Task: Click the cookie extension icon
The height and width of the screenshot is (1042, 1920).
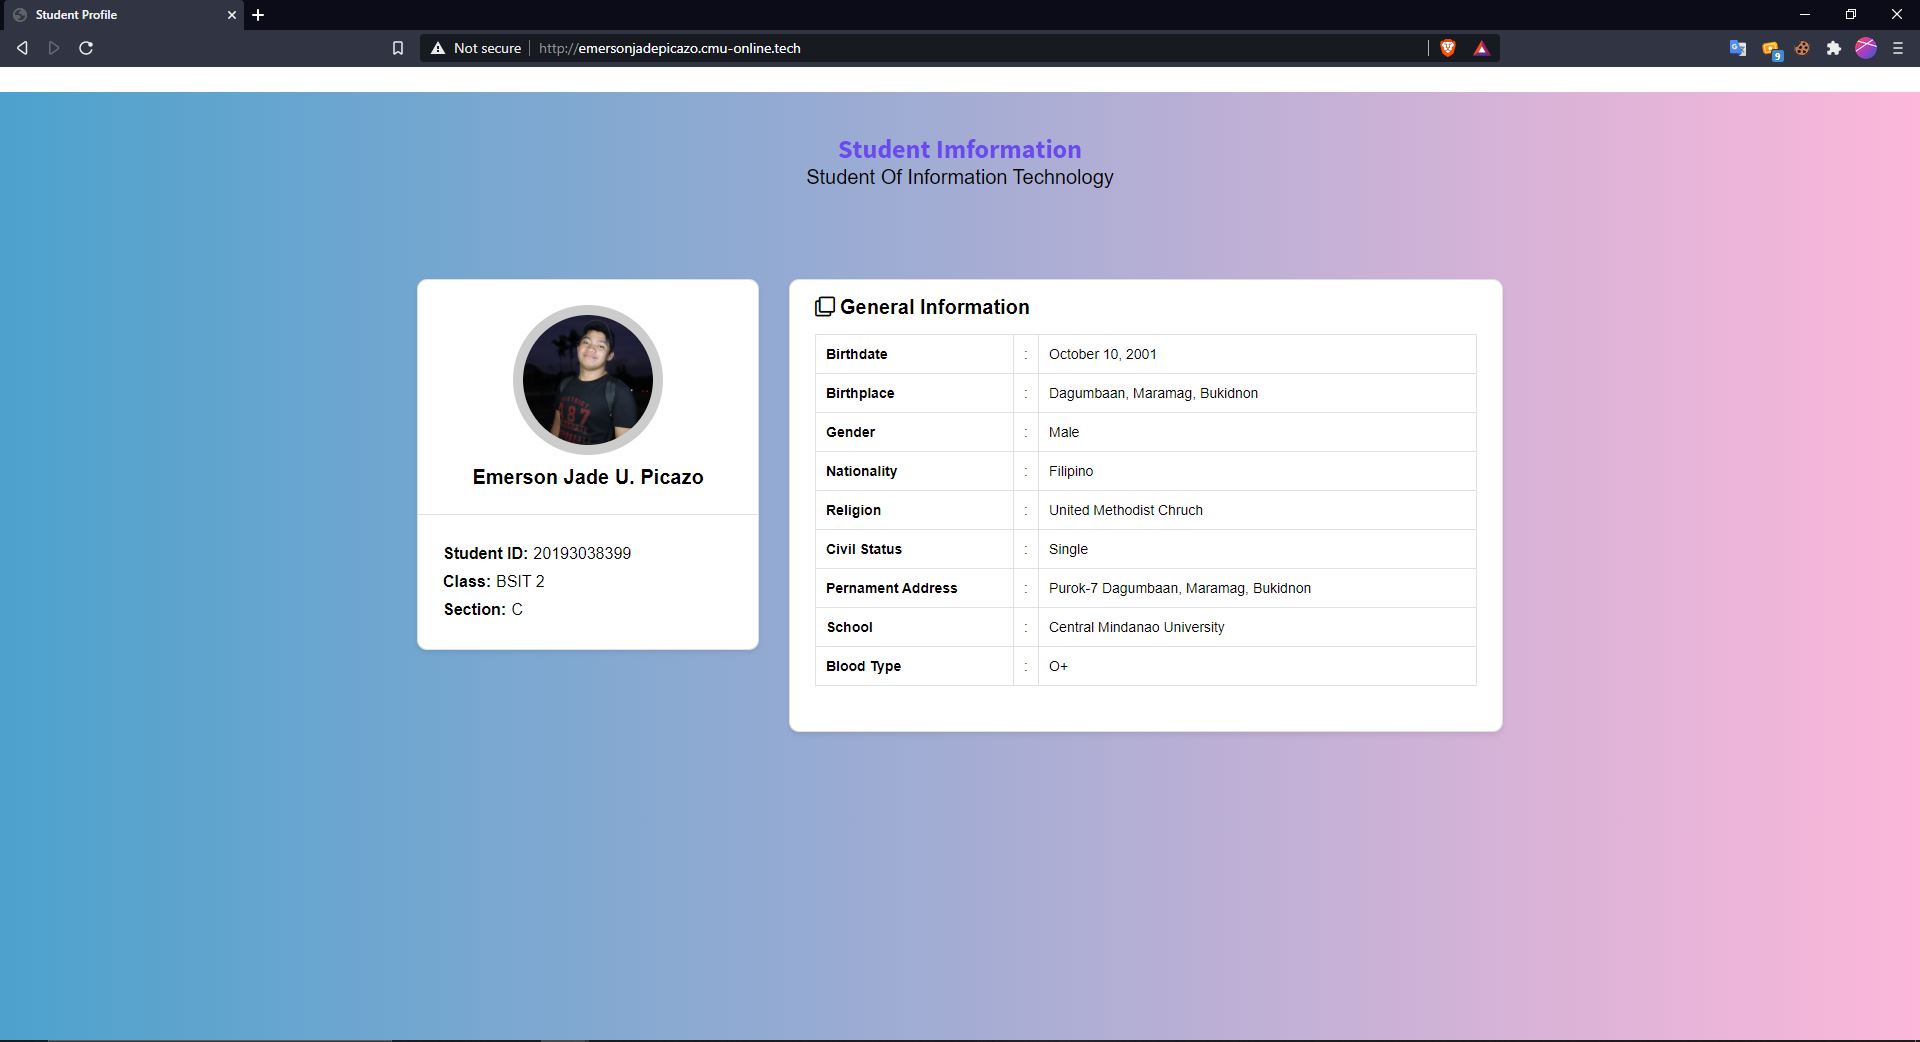Action: 1802,48
